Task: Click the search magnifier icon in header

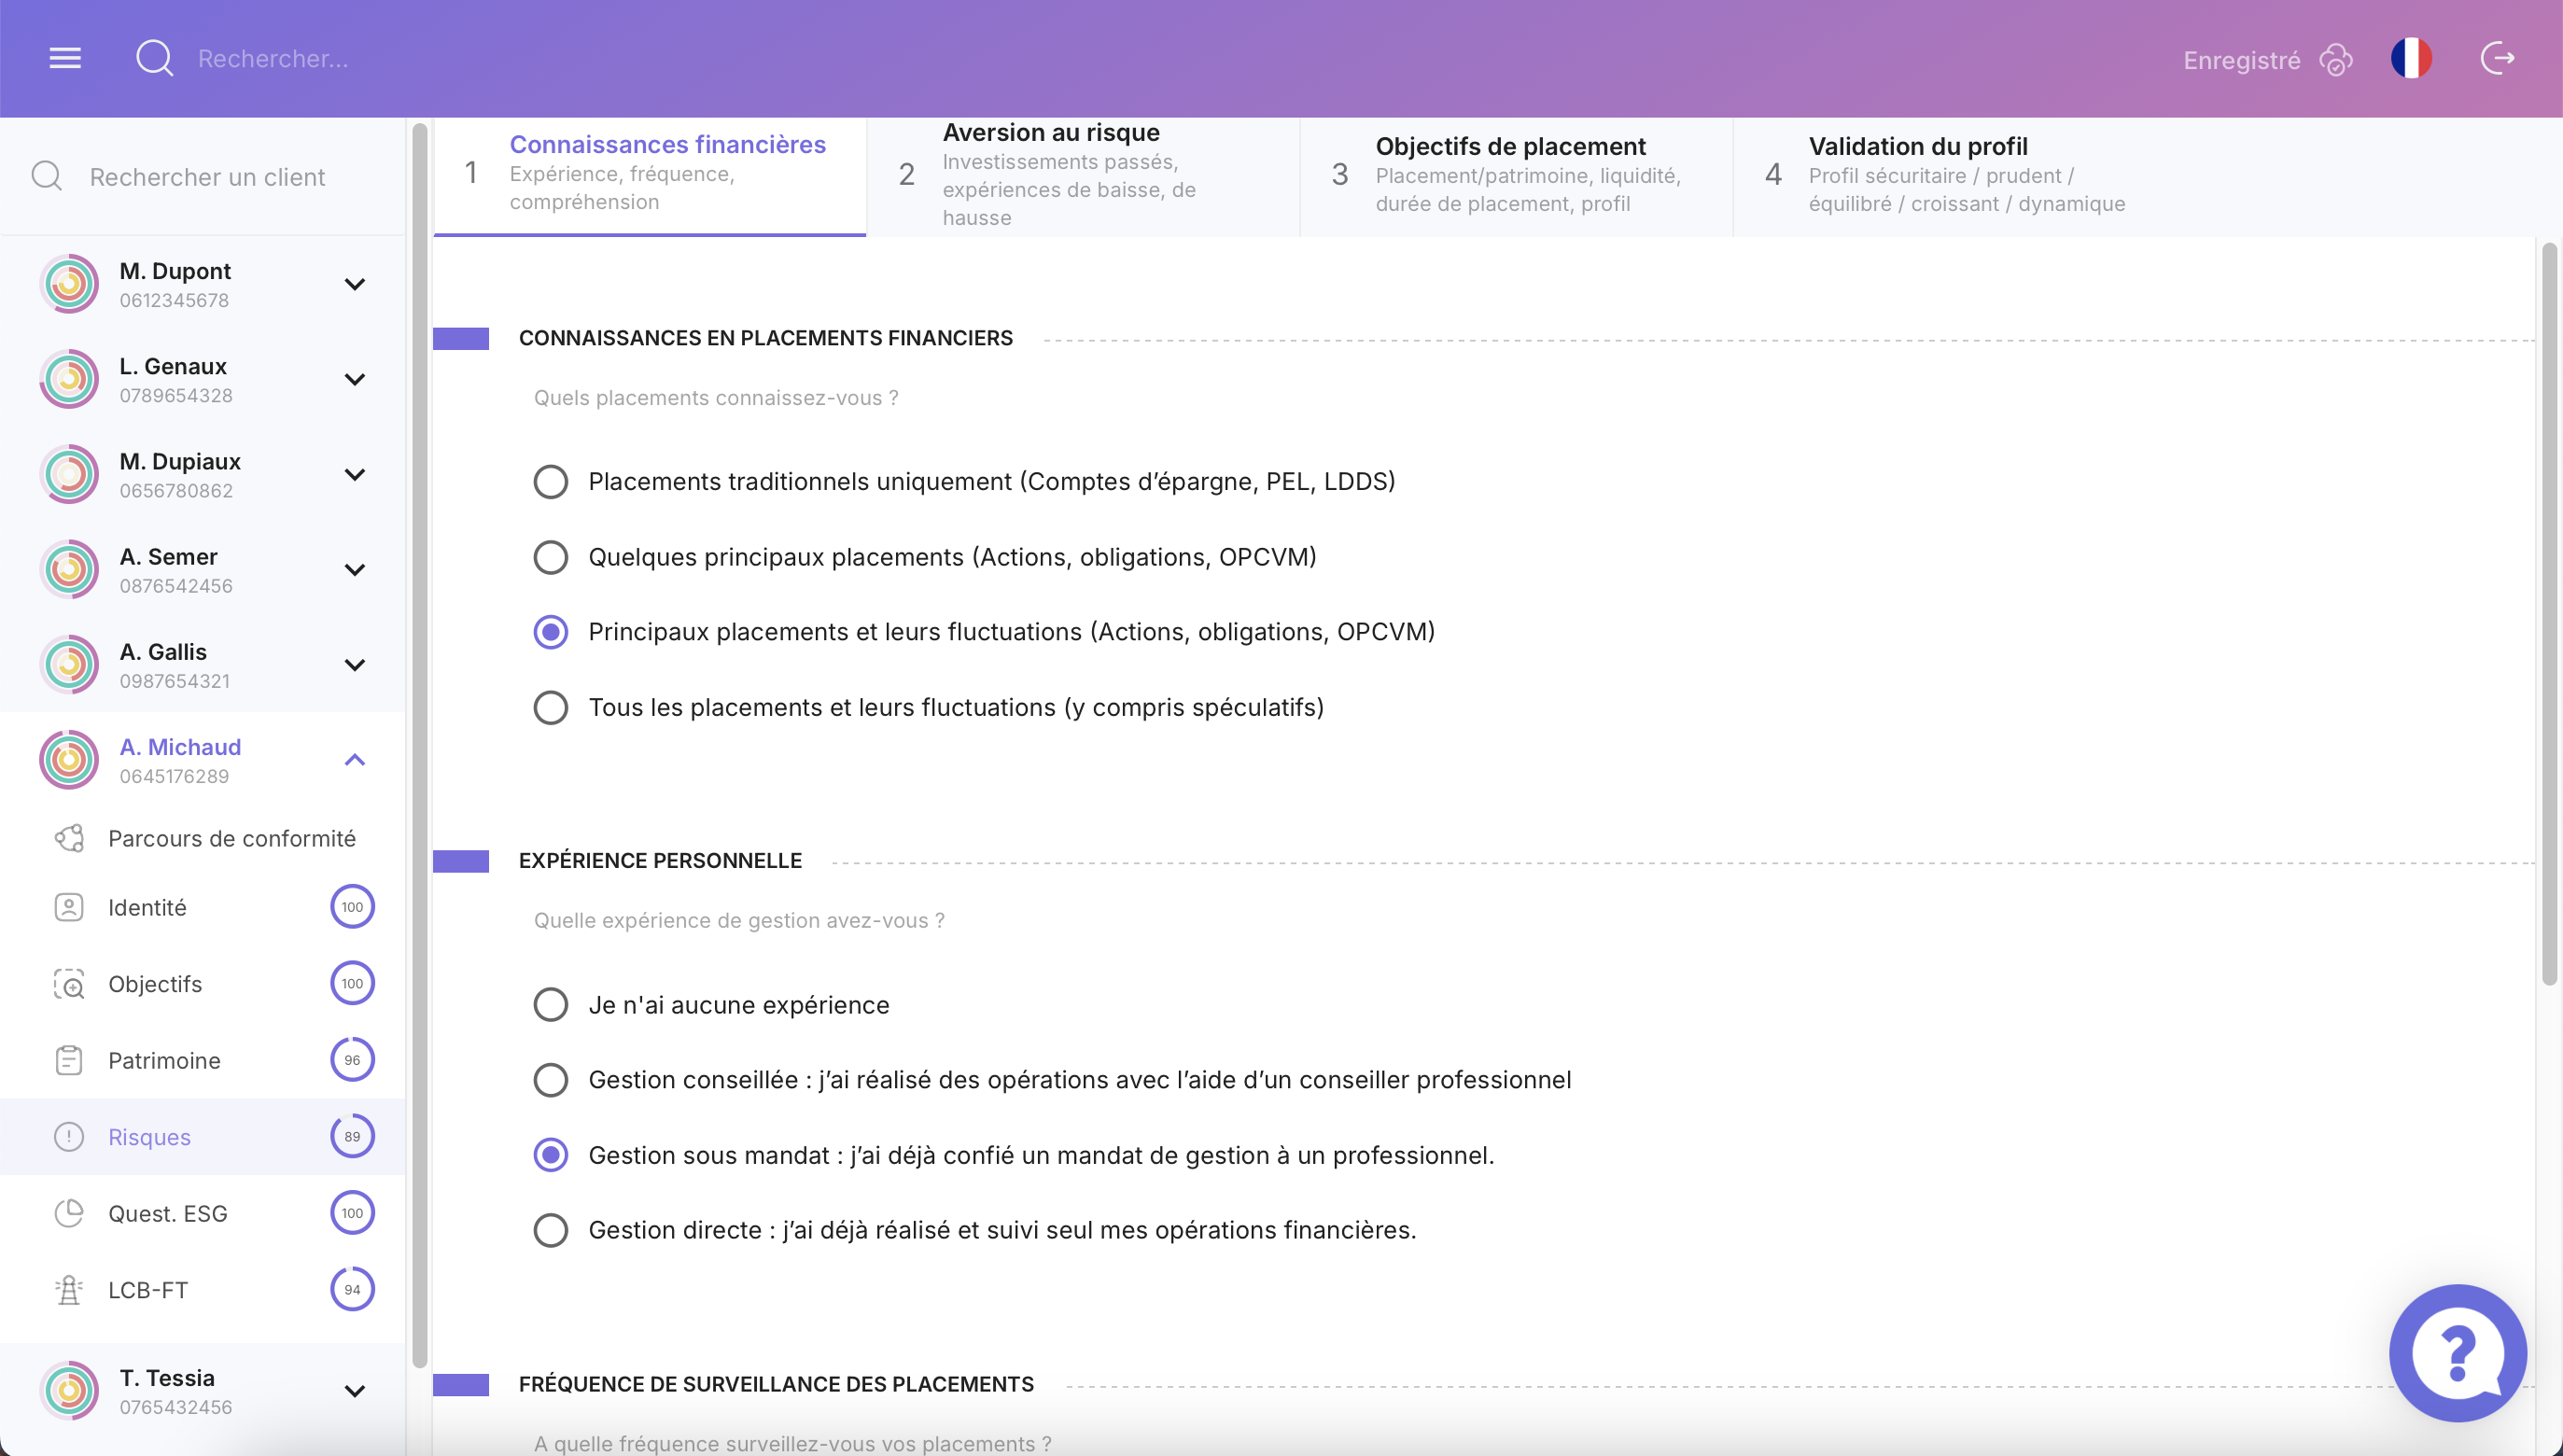Action: (x=155, y=58)
